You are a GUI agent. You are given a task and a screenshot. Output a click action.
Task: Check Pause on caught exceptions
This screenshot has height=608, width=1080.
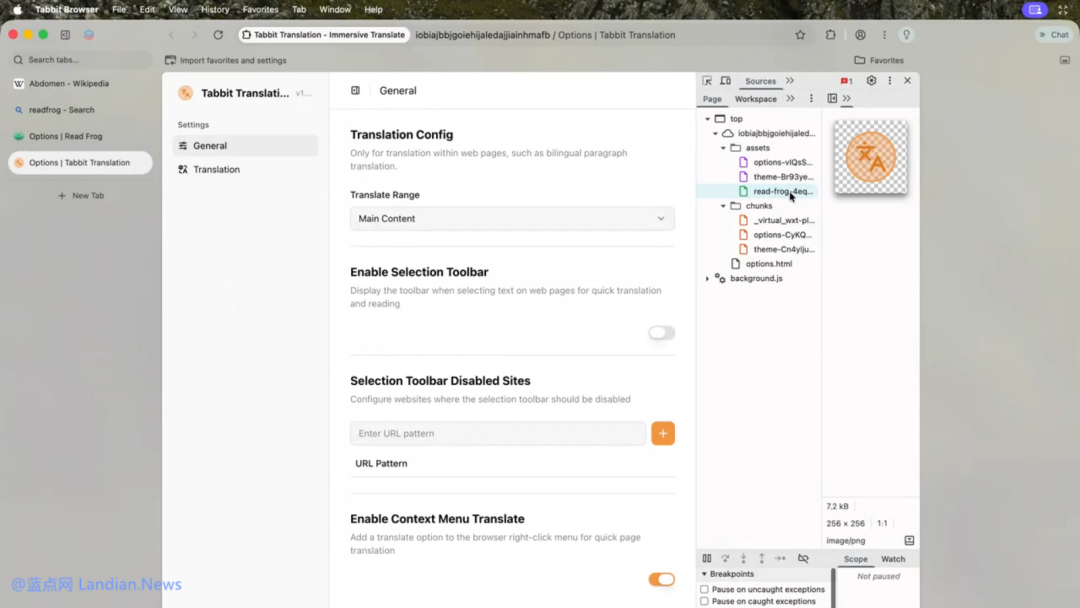(x=705, y=602)
